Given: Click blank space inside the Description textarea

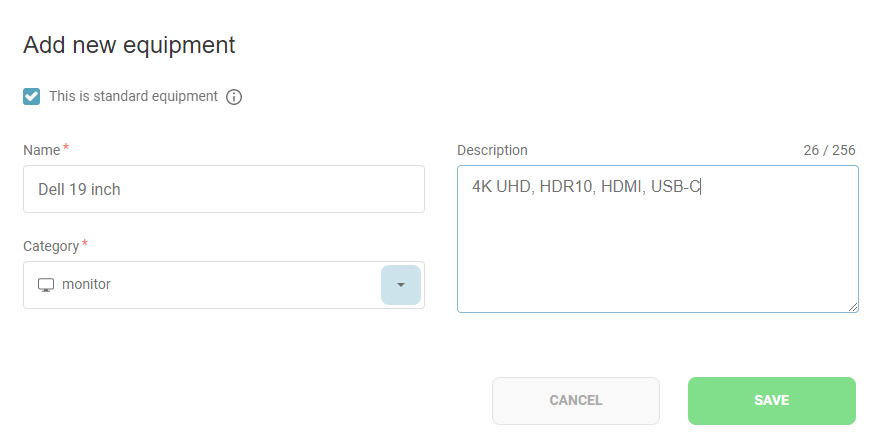Looking at the screenshot, I should pos(657,260).
